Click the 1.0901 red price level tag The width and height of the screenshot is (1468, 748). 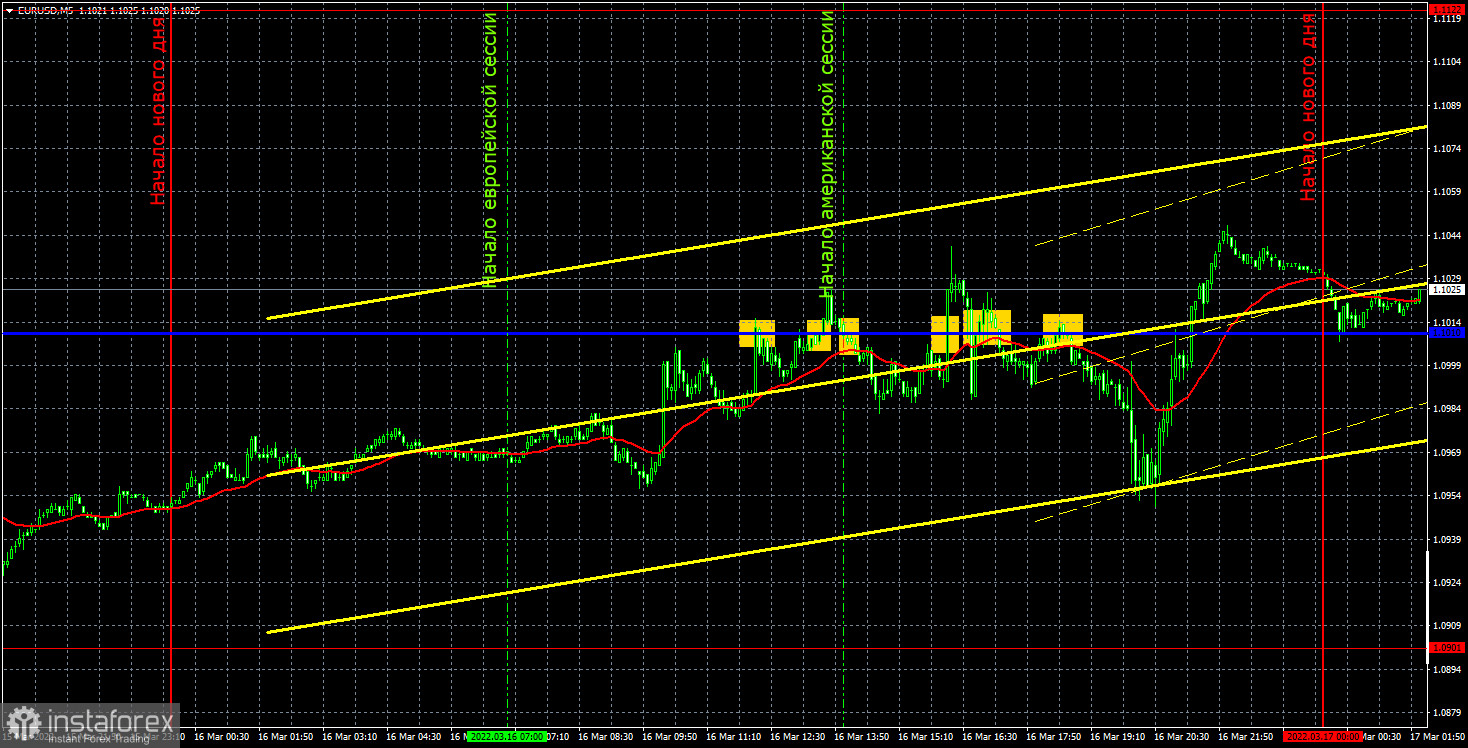pos(1446,648)
